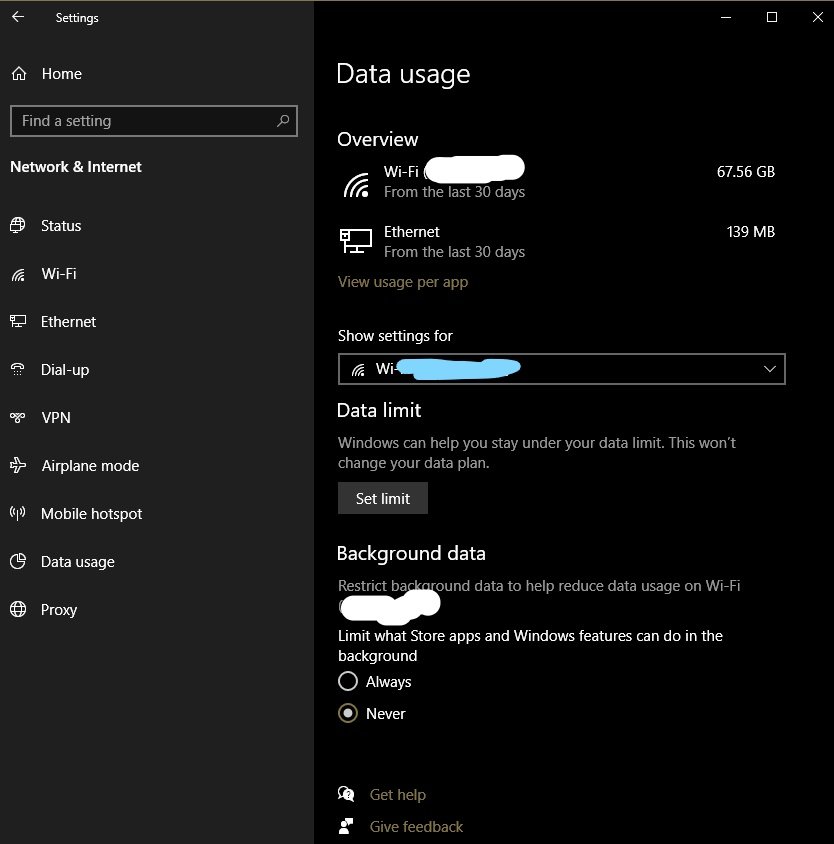
Task: Click the back arrow in Settings
Action: 18,17
